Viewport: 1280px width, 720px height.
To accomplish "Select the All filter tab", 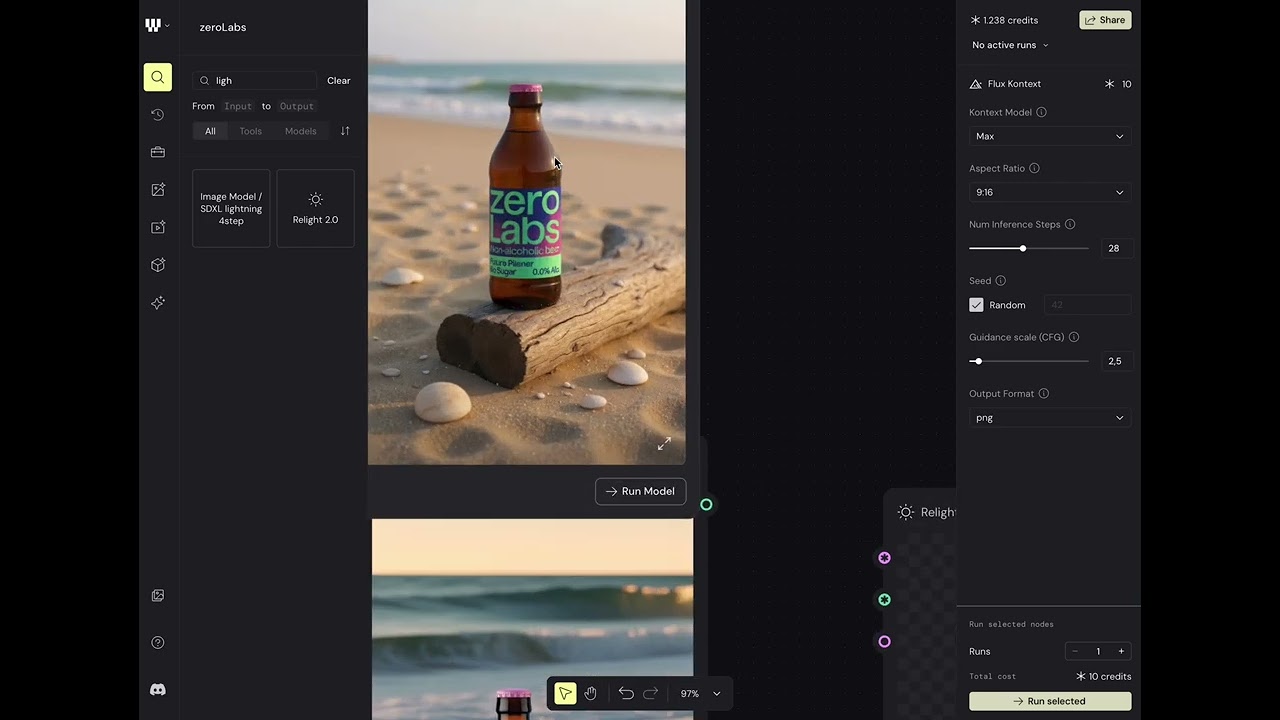I will [210, 131].
